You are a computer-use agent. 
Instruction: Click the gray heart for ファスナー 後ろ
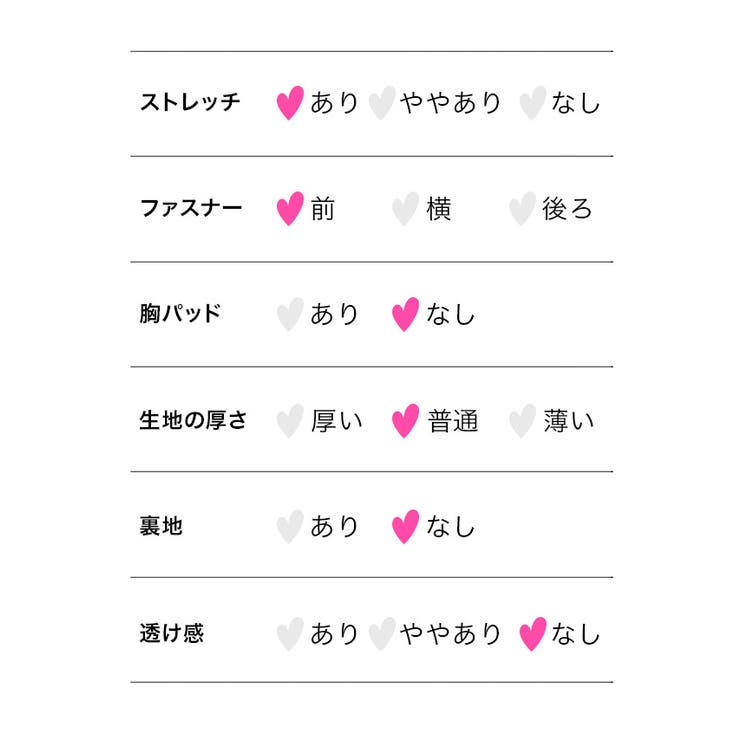522,209
